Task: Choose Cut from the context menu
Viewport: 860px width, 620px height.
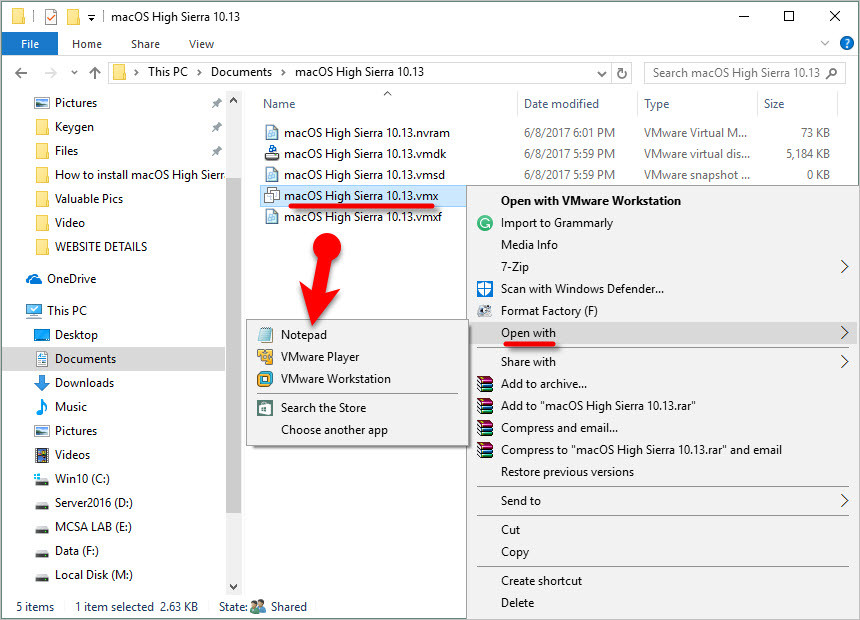Action: [x=510, y=529]
